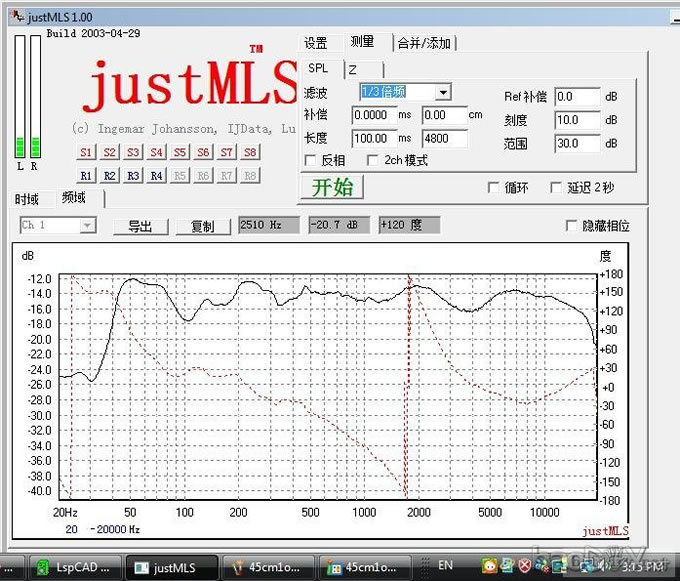Click the S6 store slot button

(203, 152)
